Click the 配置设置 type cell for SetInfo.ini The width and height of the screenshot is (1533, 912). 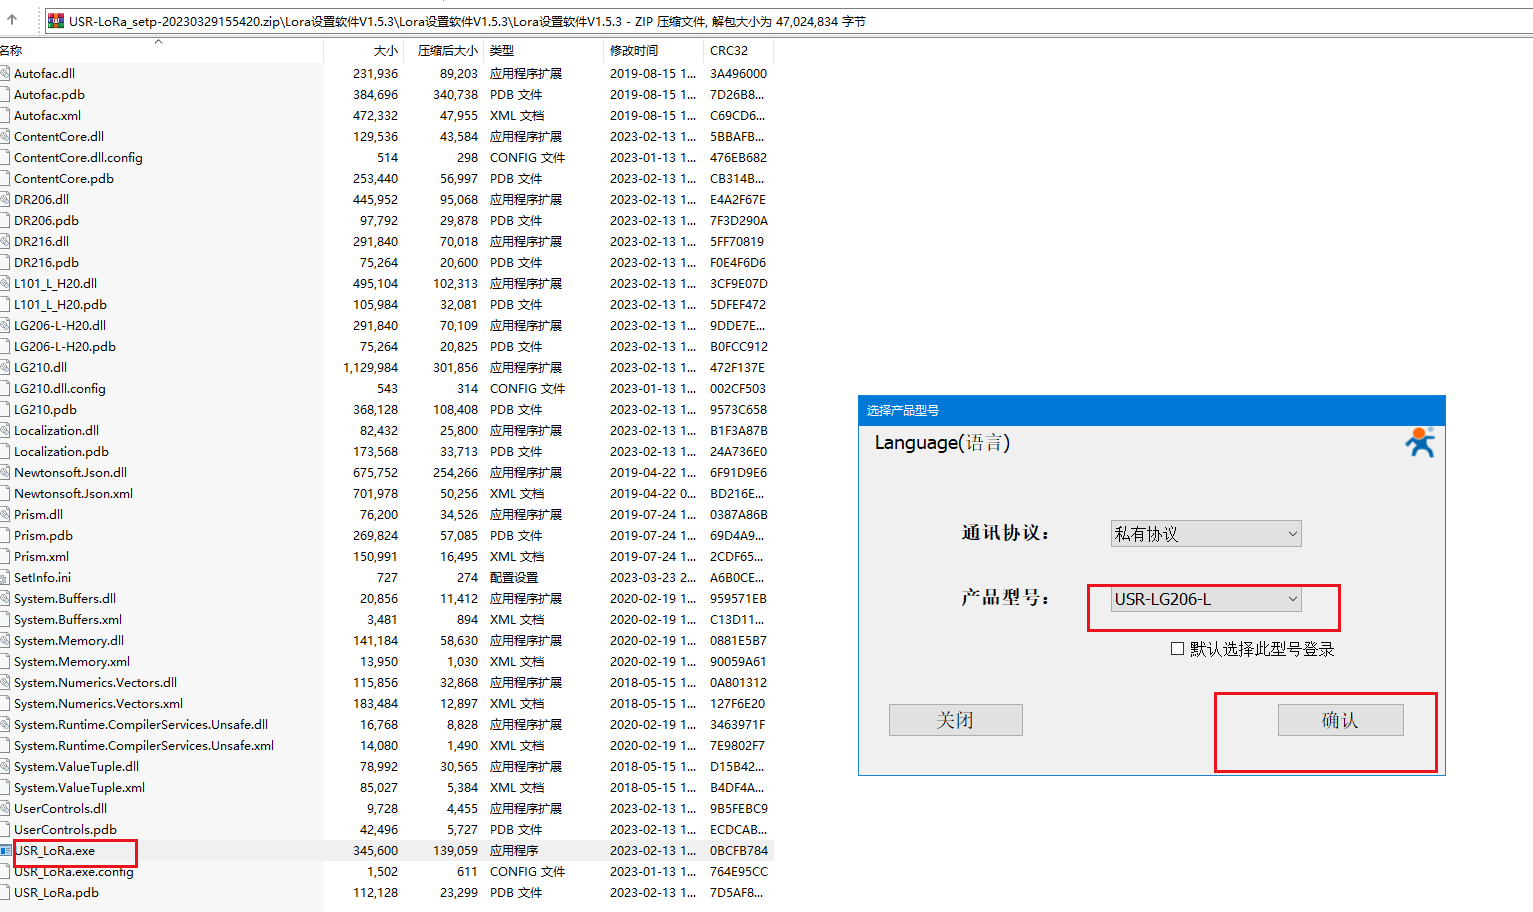click(514, 578)
